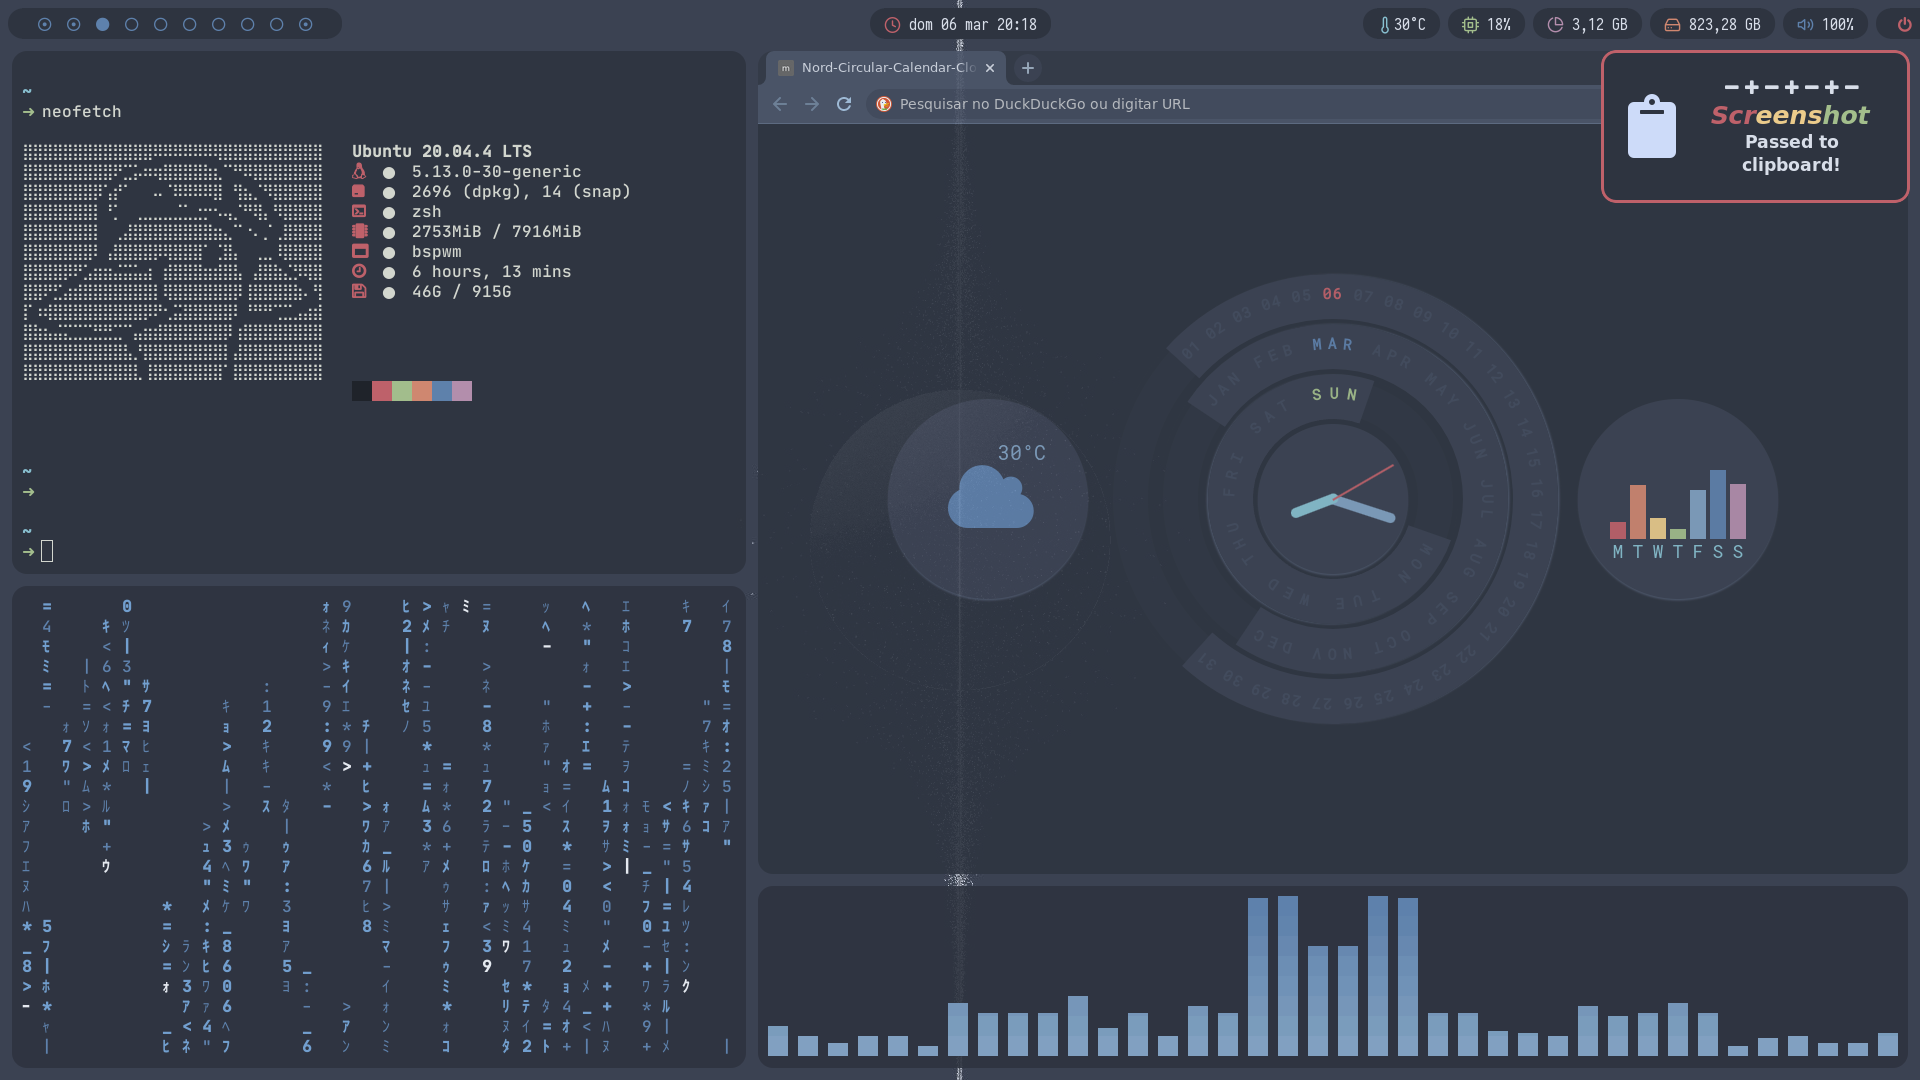1920x1080 pixels.
Task: Click the CPU usage 18% module
Action: 1486,24
